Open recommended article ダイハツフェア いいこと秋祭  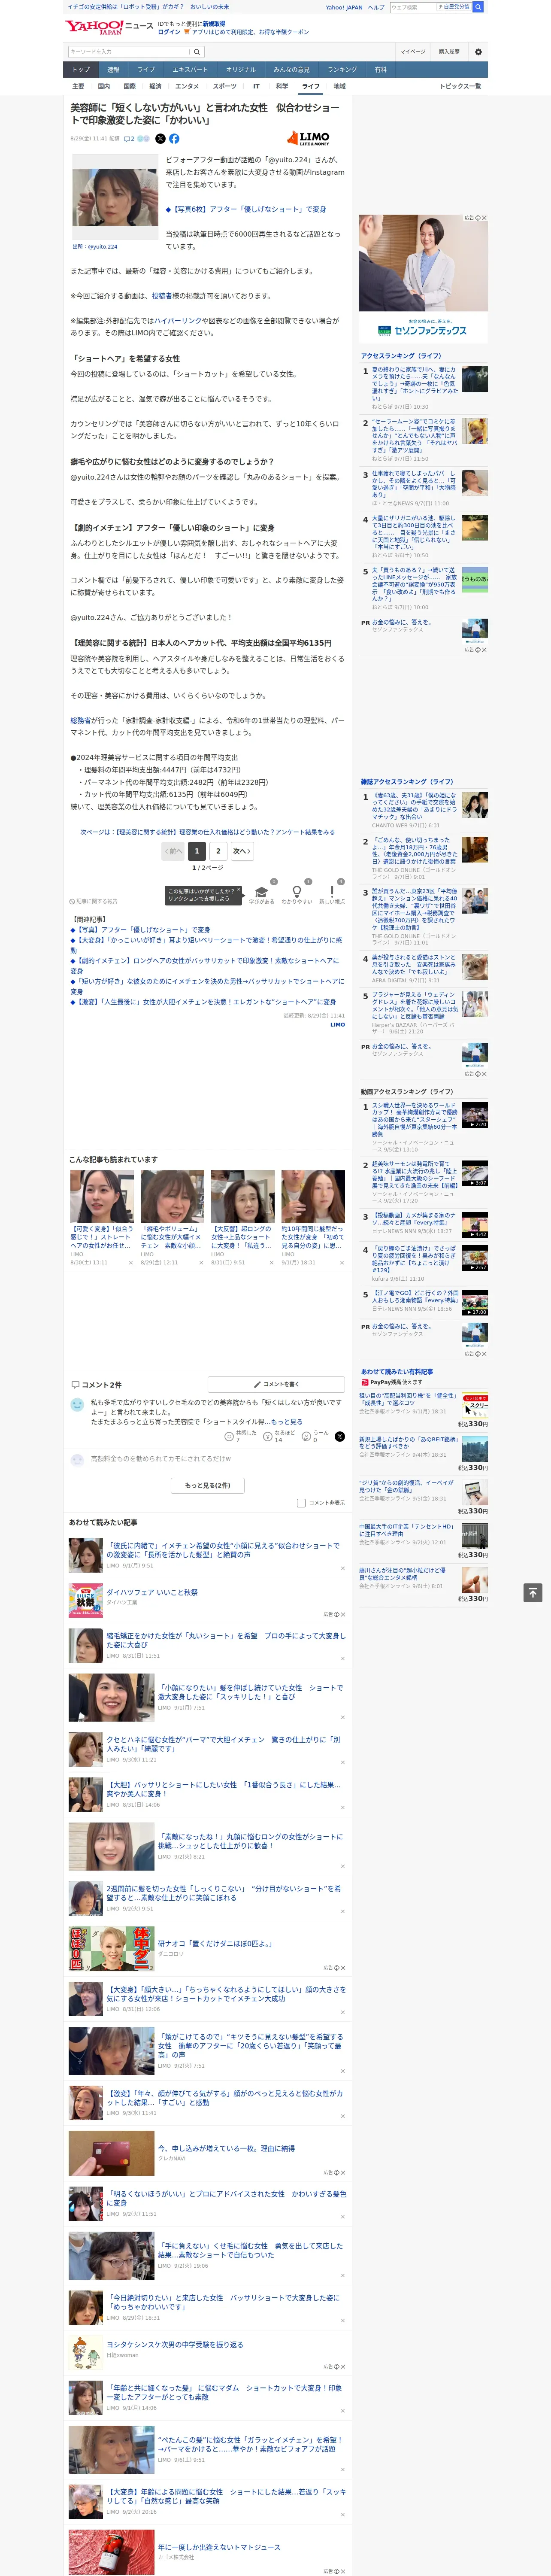[x=152, y=1592]
